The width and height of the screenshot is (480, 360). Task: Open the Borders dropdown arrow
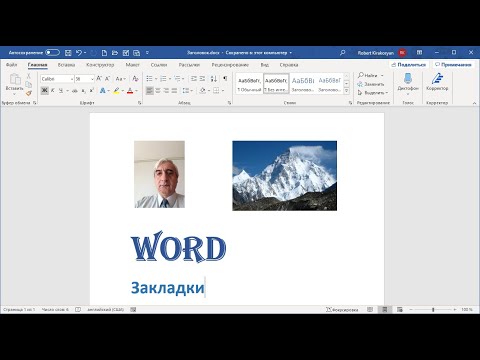(223, 91)
